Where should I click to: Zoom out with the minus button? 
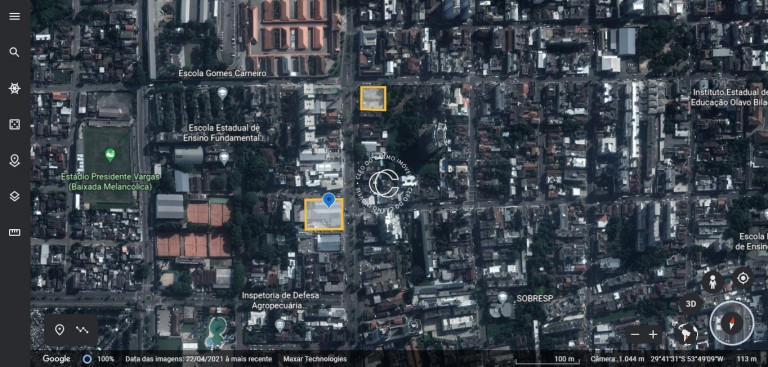pos(635,335)
